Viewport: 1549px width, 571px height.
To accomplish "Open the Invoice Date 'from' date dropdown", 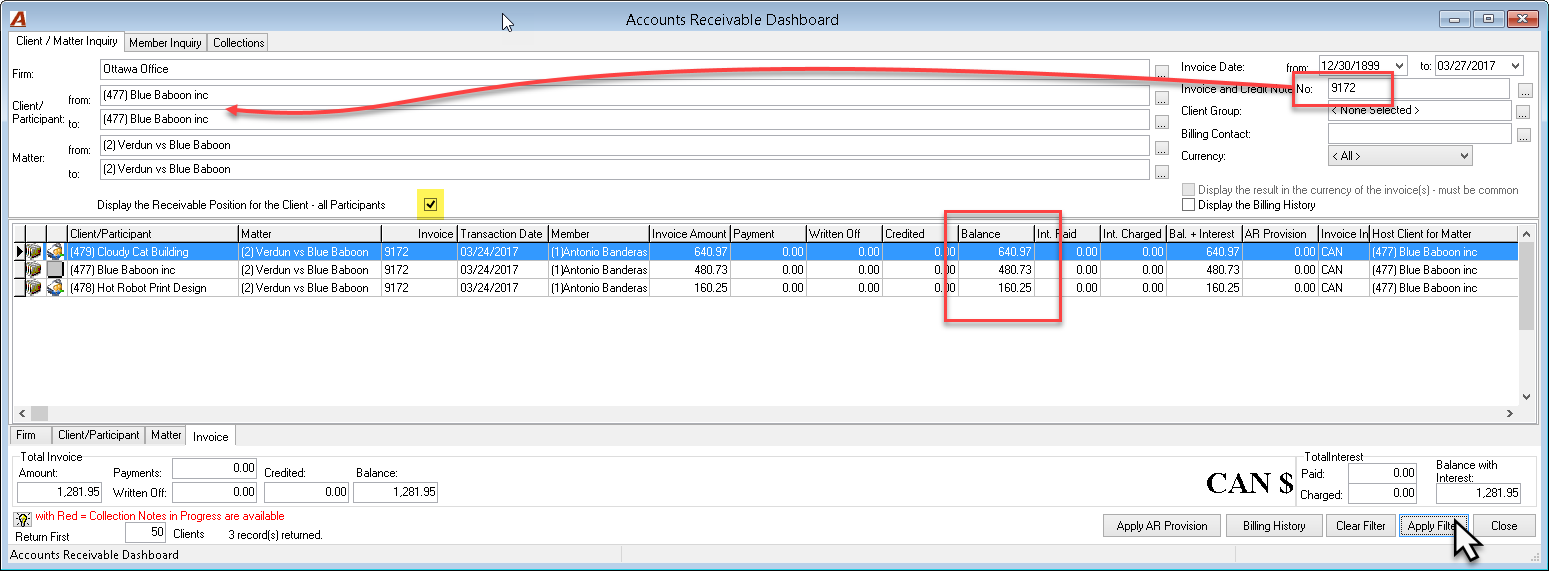I will coord(1399,65).
